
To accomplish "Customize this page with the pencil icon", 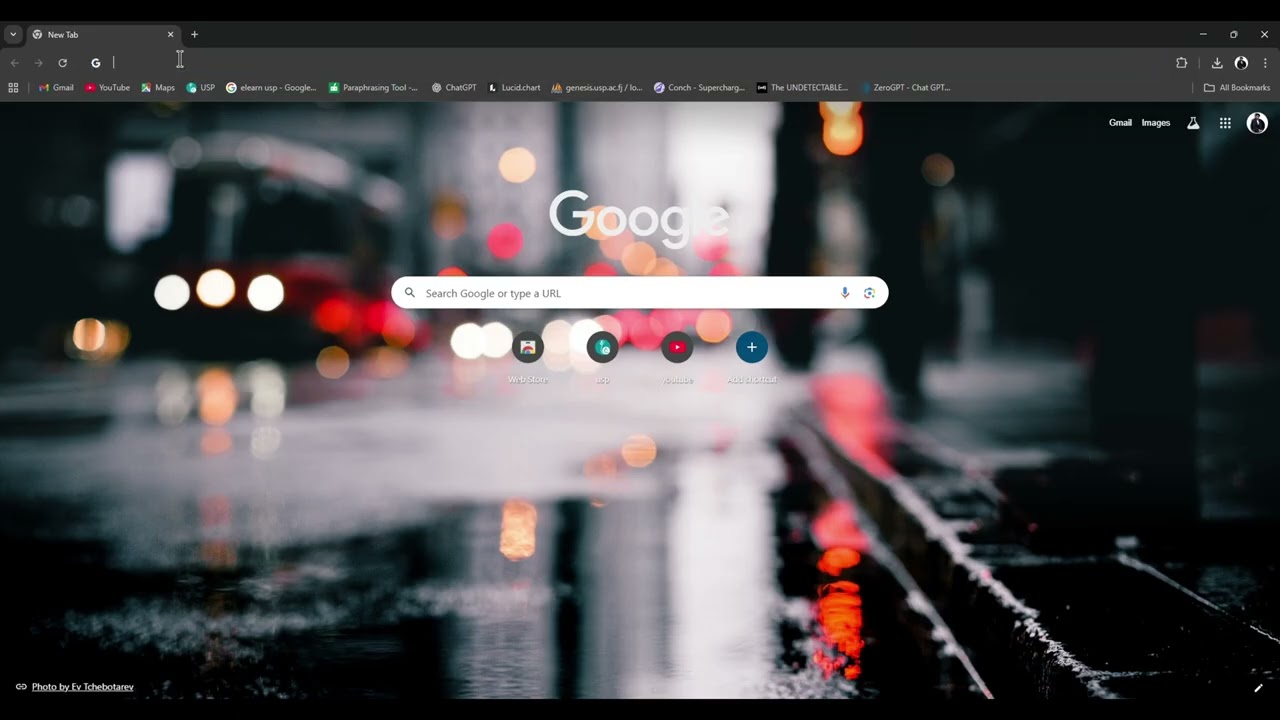I will [1258, 687].
